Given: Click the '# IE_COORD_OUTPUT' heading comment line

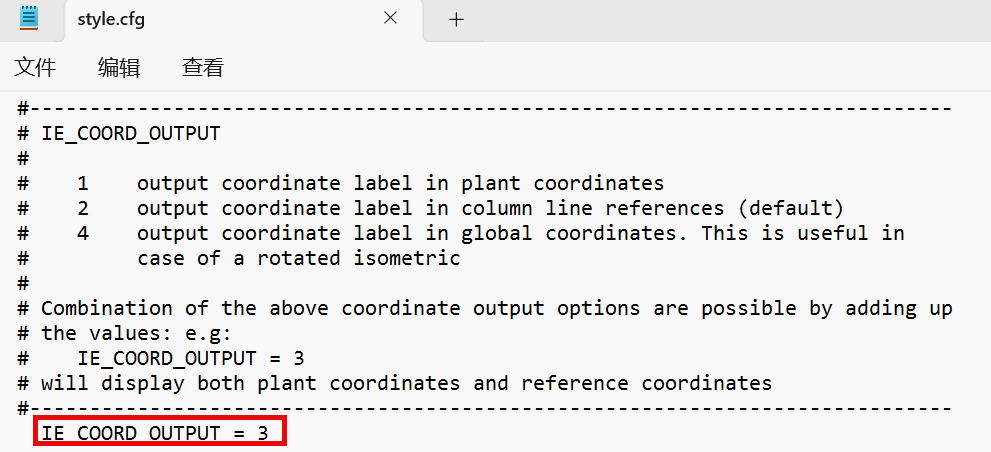Looking at the screenshot, I should tap(130, 133).
